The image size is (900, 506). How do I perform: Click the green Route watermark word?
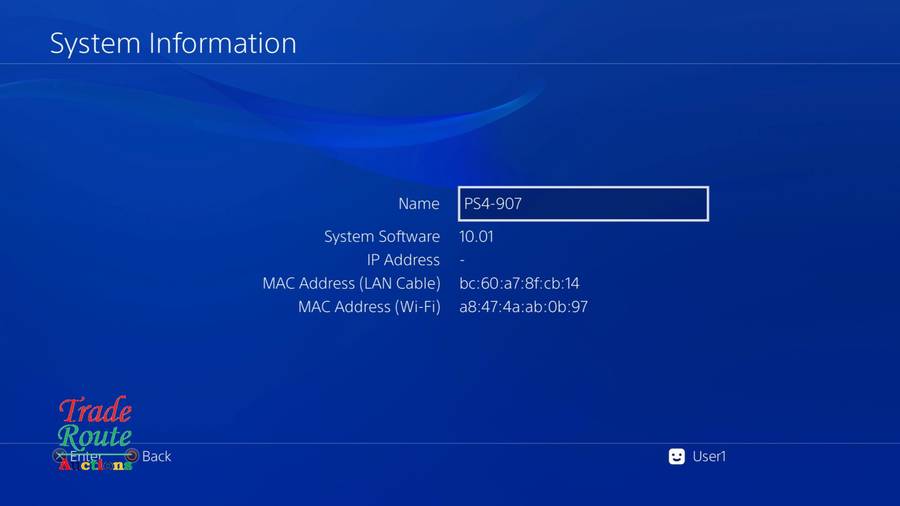(94, 437)
